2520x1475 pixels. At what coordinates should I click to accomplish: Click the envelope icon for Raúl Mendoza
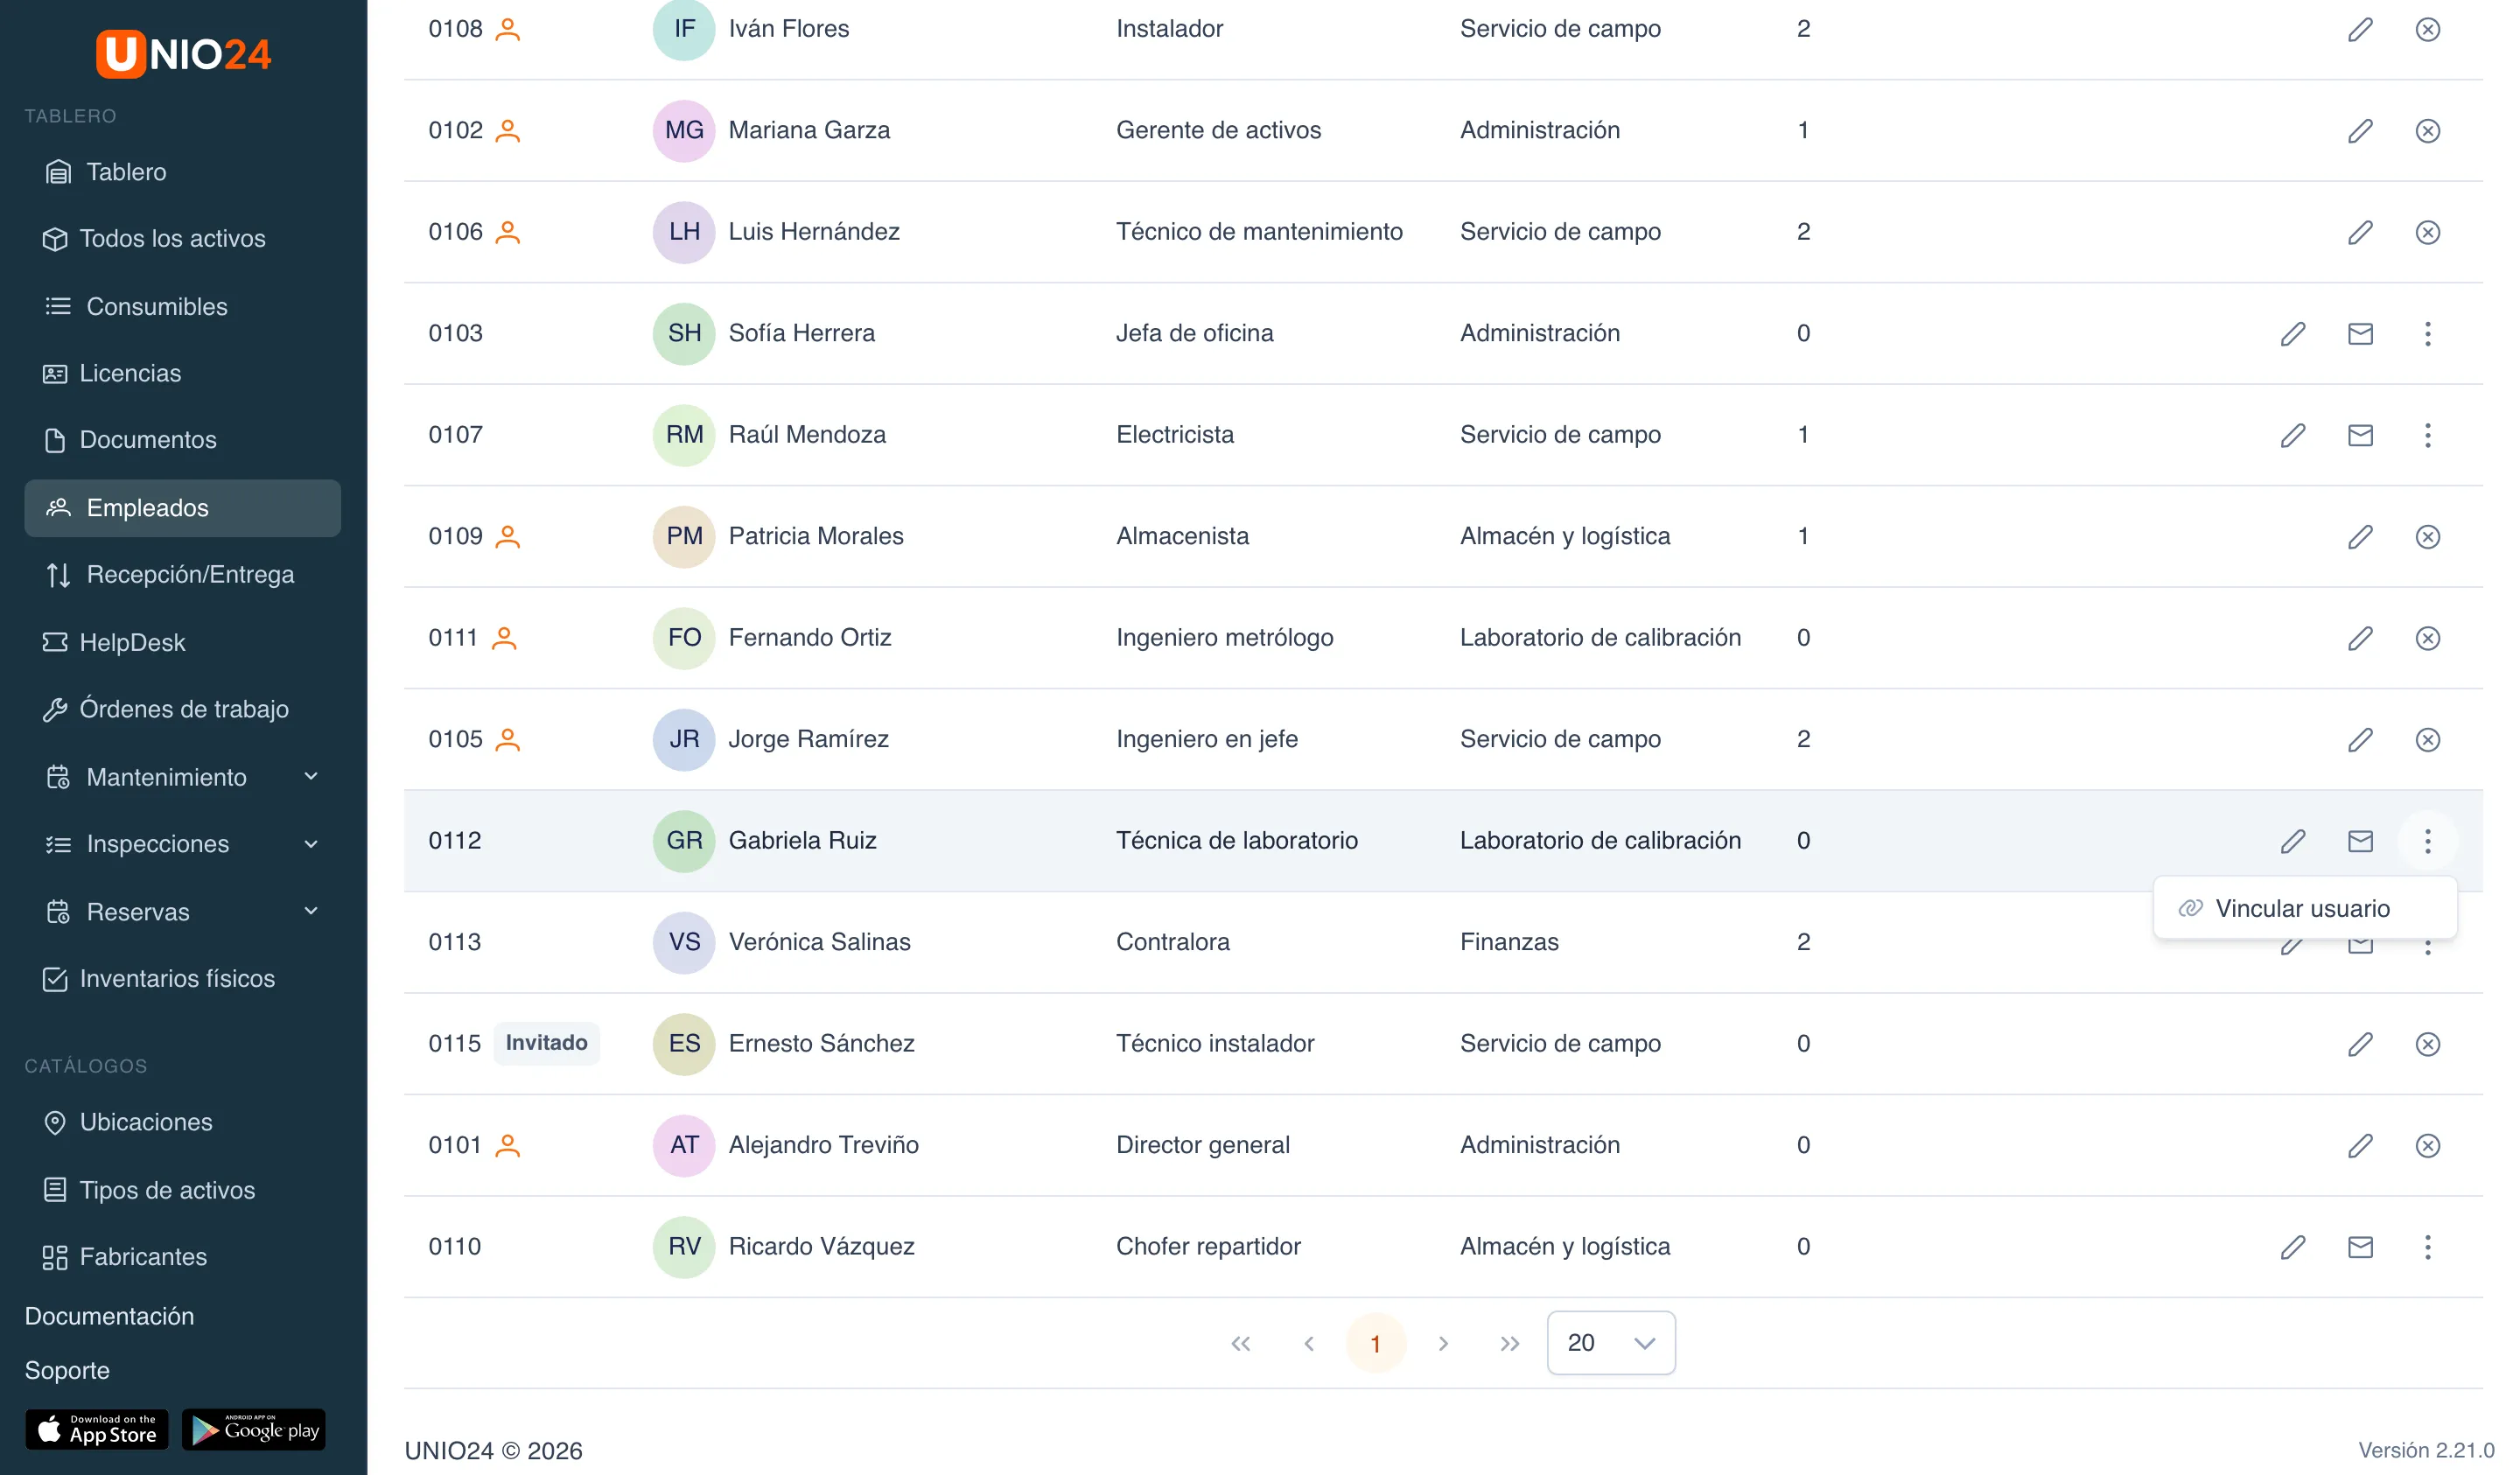(x=2359, y=435)
